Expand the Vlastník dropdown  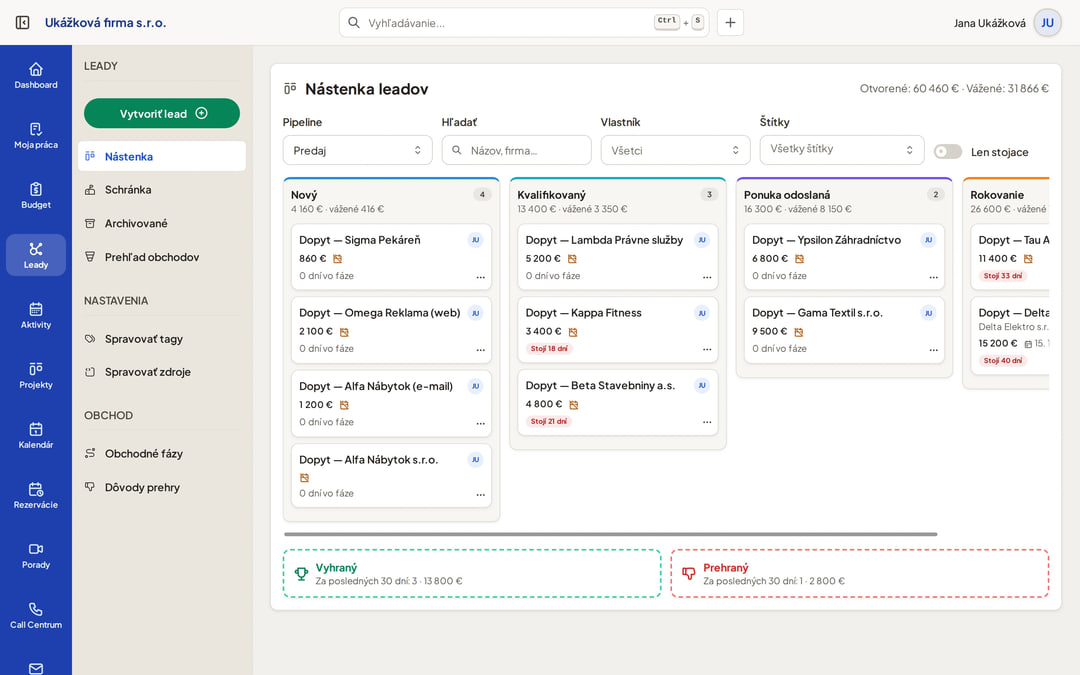coord(675,150)
